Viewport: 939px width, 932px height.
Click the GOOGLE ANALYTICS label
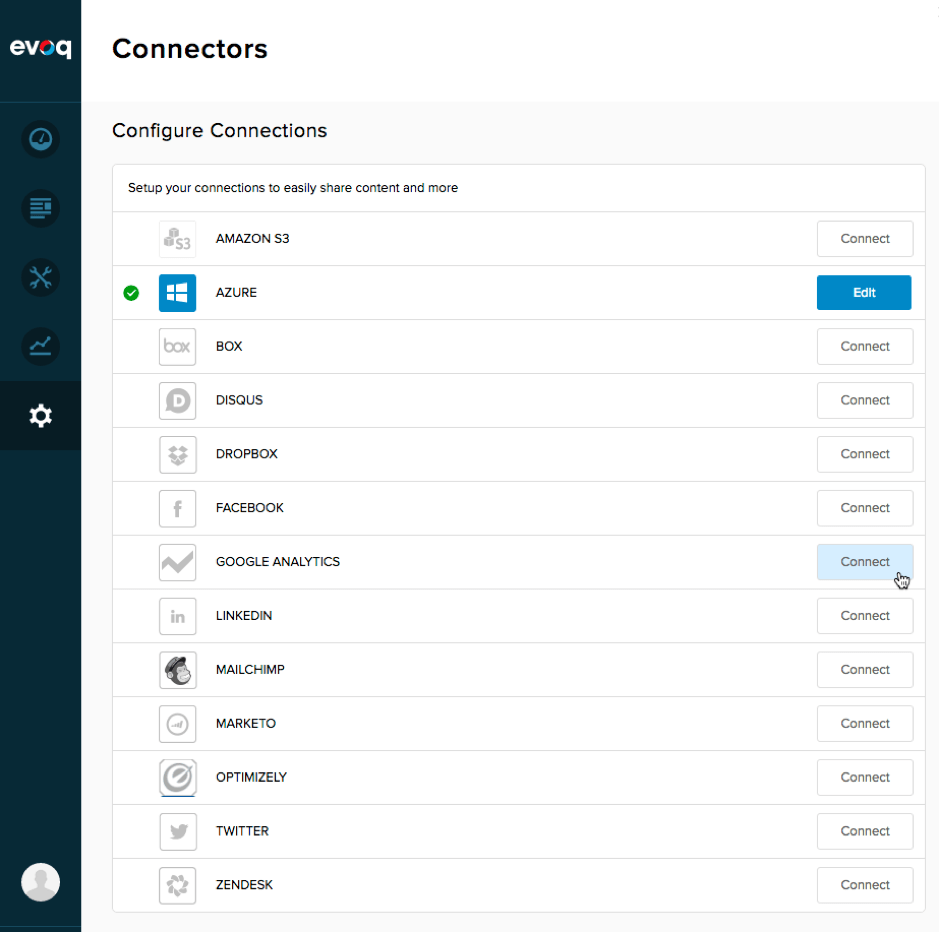coord(278,562)
